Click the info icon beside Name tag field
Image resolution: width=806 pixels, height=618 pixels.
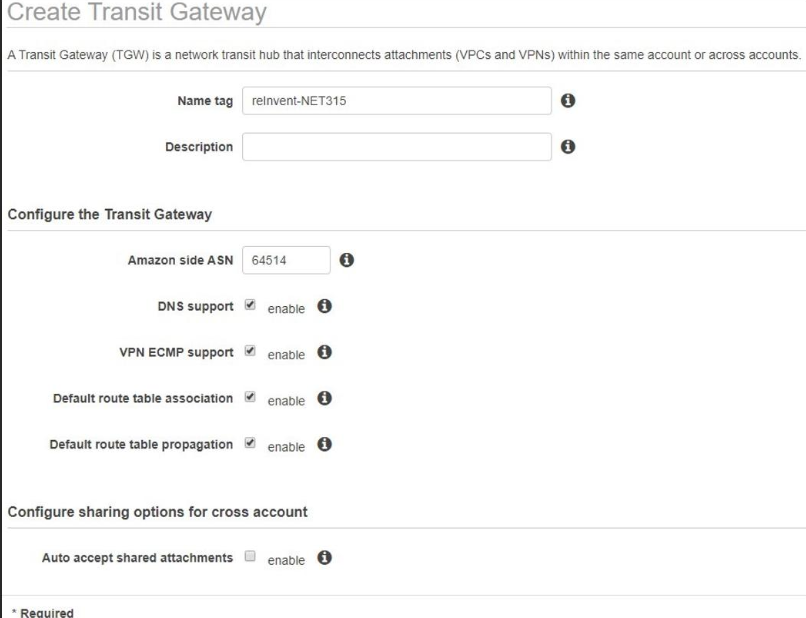click(x=568, y=100)
